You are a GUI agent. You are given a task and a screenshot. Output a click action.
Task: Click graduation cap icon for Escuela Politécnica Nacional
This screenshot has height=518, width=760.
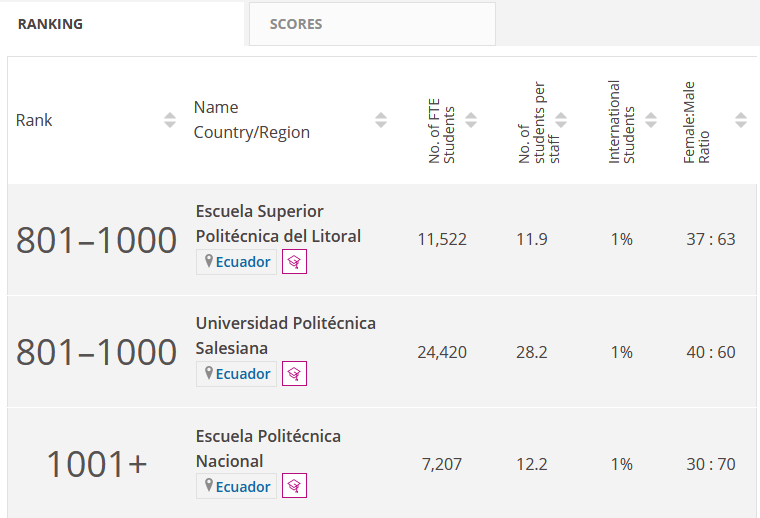[294, 486]
